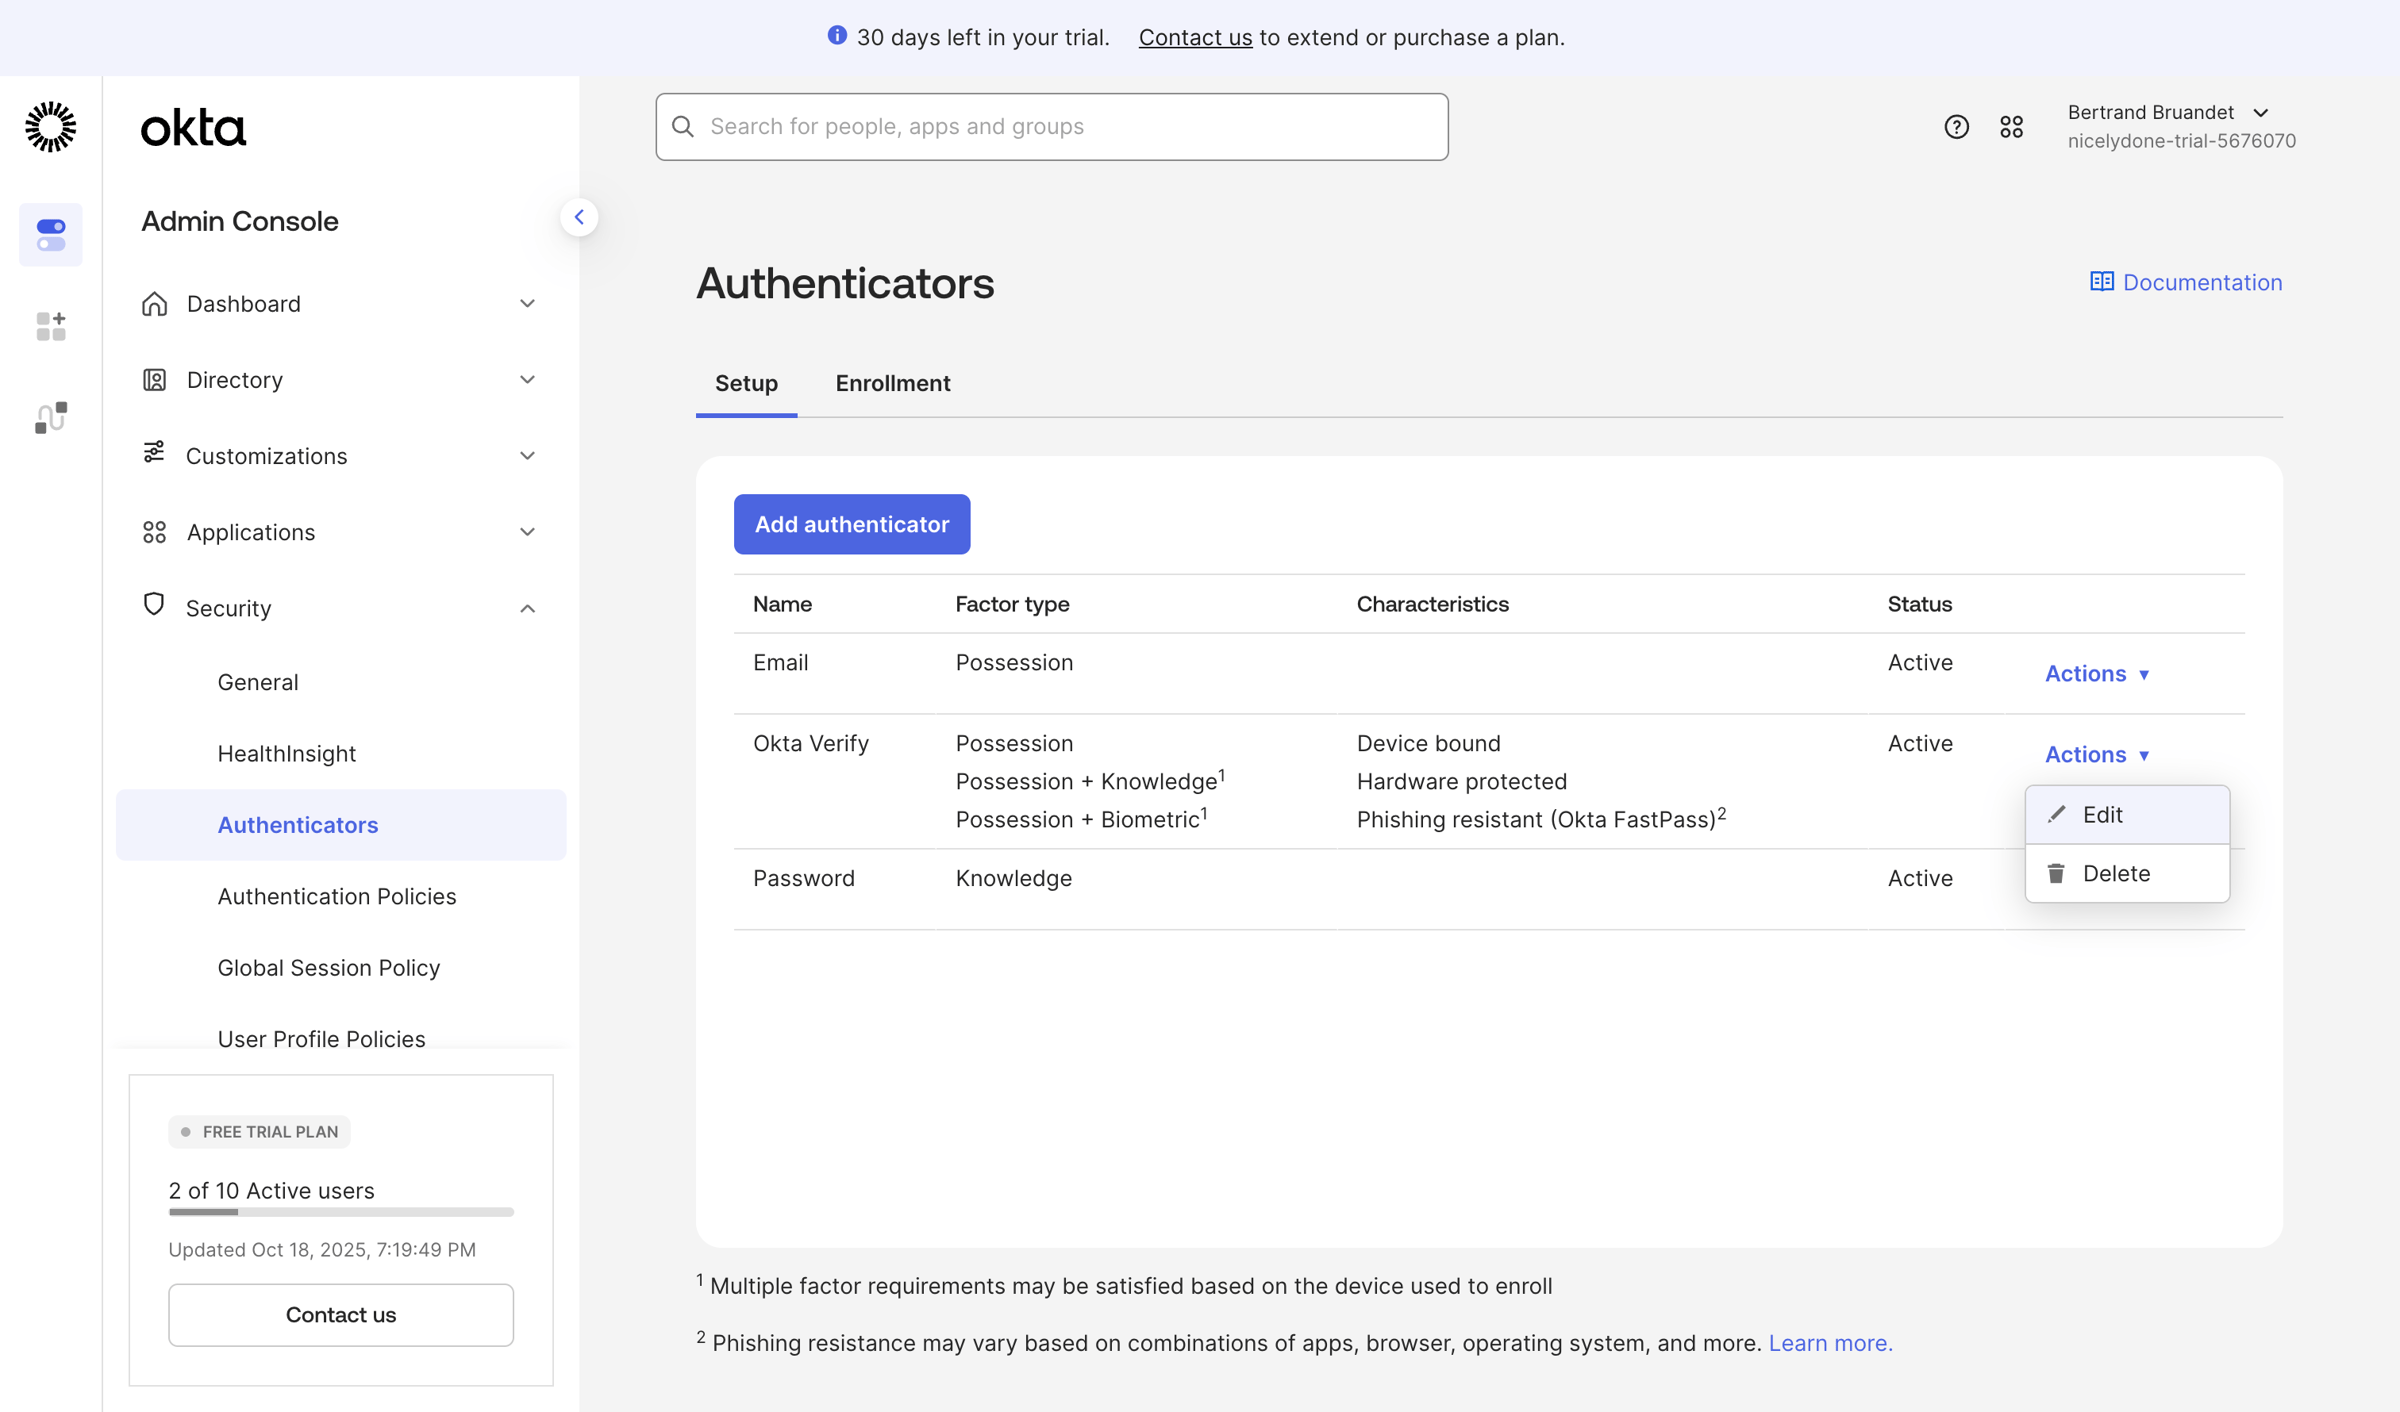Image resolution: width=2400 pixels, height=1412 pixels.
Task: Open the add-apps grid-plus icon in rail
Action: pos(50,326)
